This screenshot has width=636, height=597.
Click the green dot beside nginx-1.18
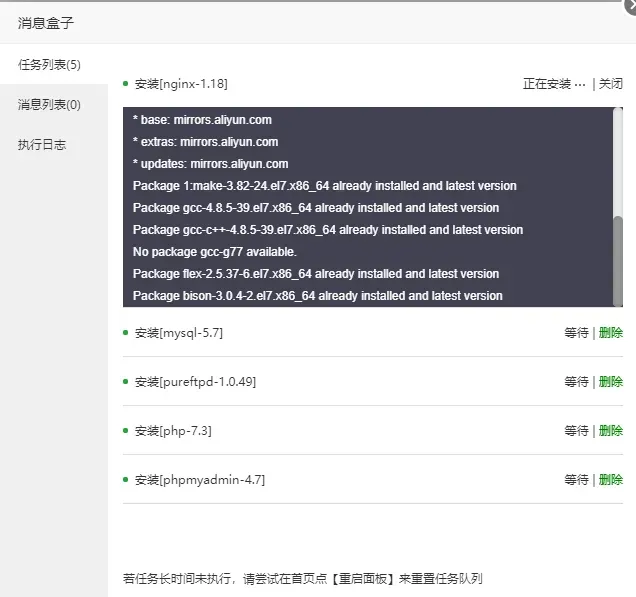[125, 84]
